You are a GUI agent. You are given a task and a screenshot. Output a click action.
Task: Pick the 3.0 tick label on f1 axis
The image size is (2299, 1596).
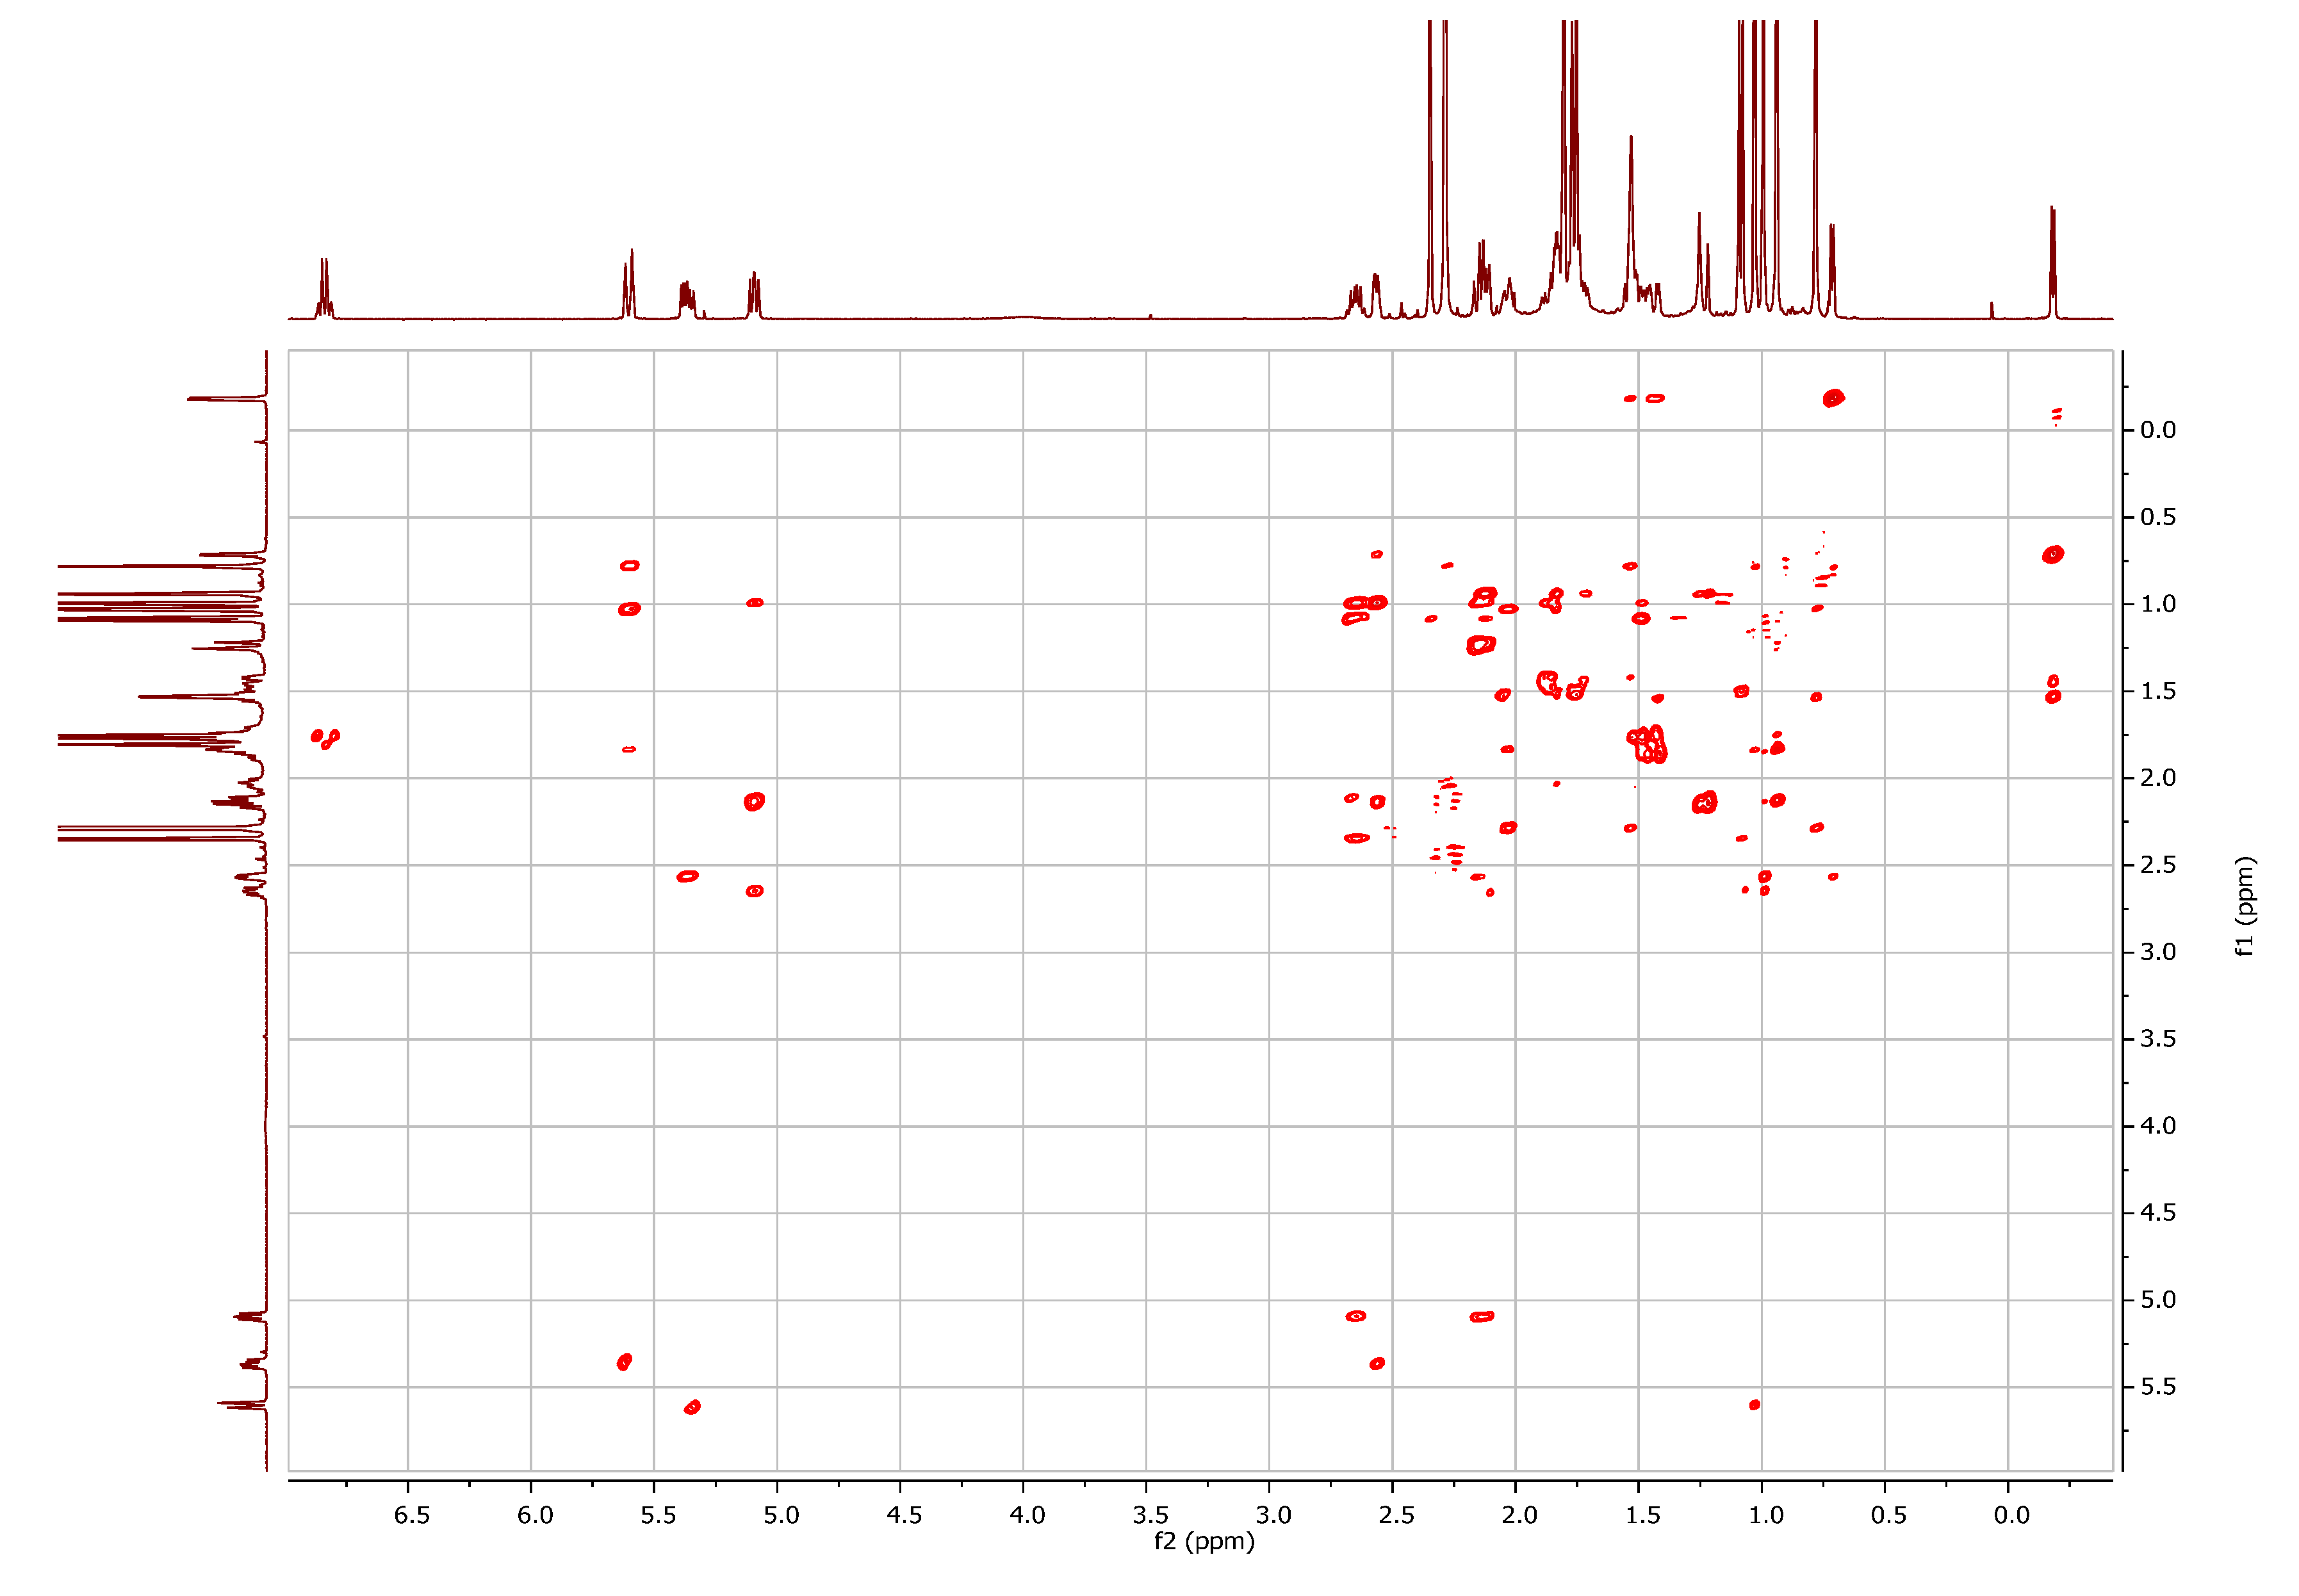point(2158,952)
